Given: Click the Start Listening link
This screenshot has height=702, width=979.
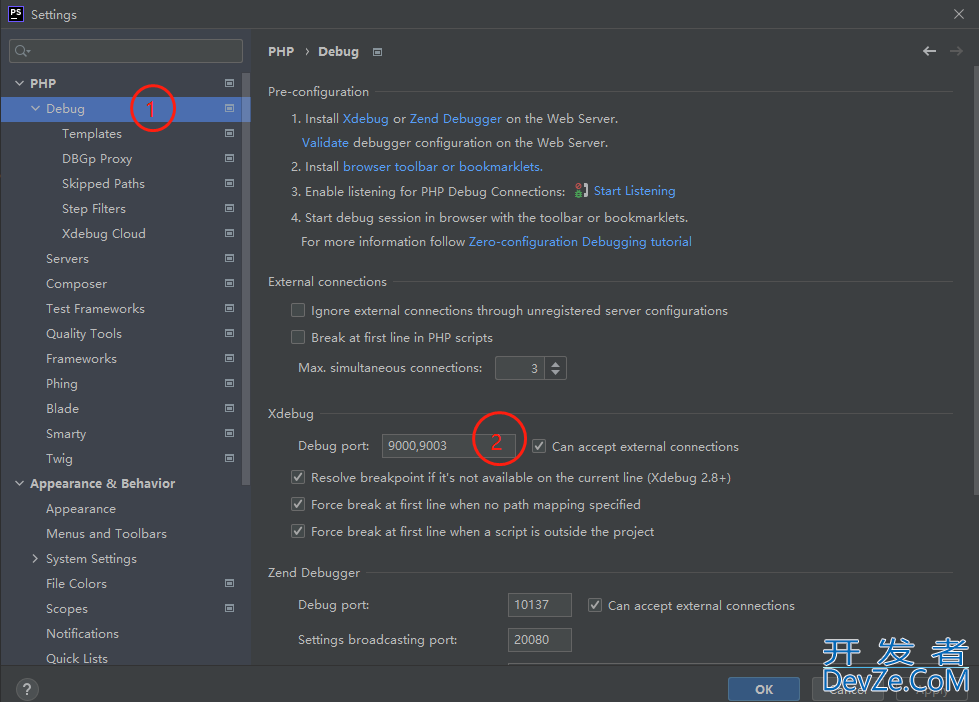Looking at the screenshot, I should (x=634, y=190).
